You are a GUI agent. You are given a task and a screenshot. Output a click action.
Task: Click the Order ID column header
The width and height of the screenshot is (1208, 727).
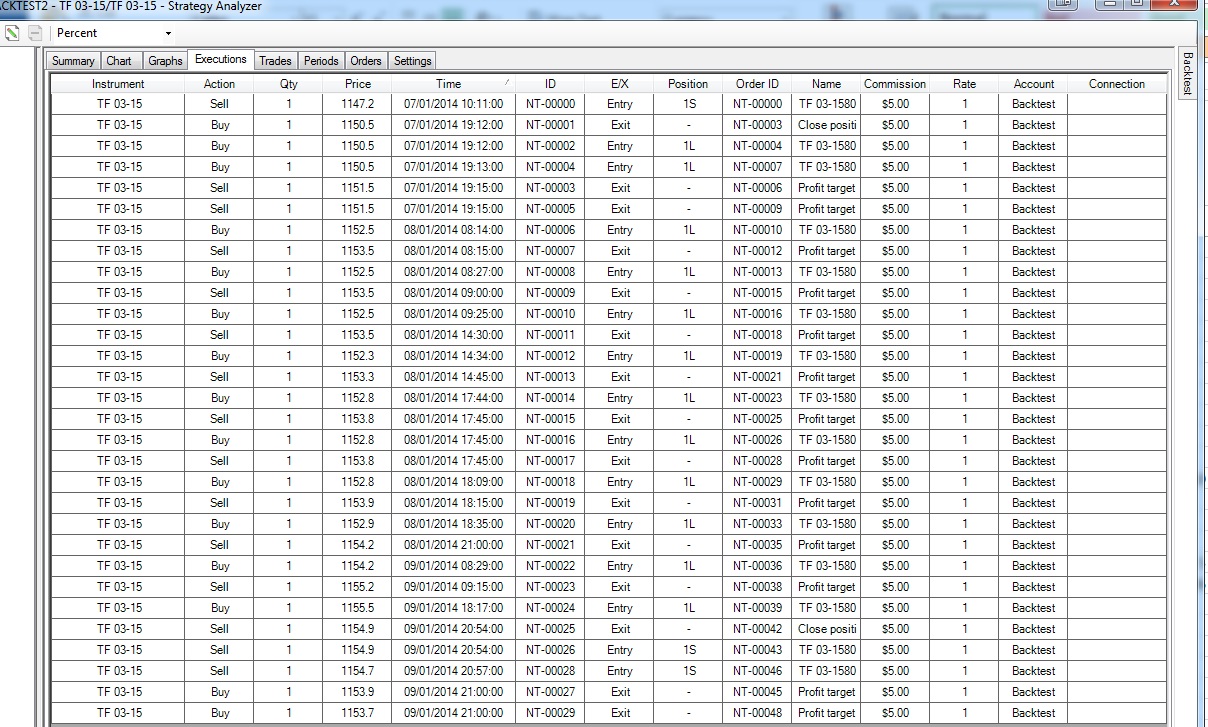click(757, 84)
